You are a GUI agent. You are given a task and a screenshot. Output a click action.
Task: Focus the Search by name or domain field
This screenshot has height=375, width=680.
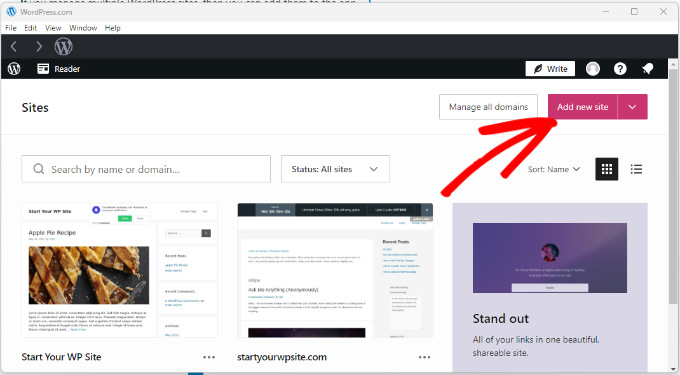point(146,169)
